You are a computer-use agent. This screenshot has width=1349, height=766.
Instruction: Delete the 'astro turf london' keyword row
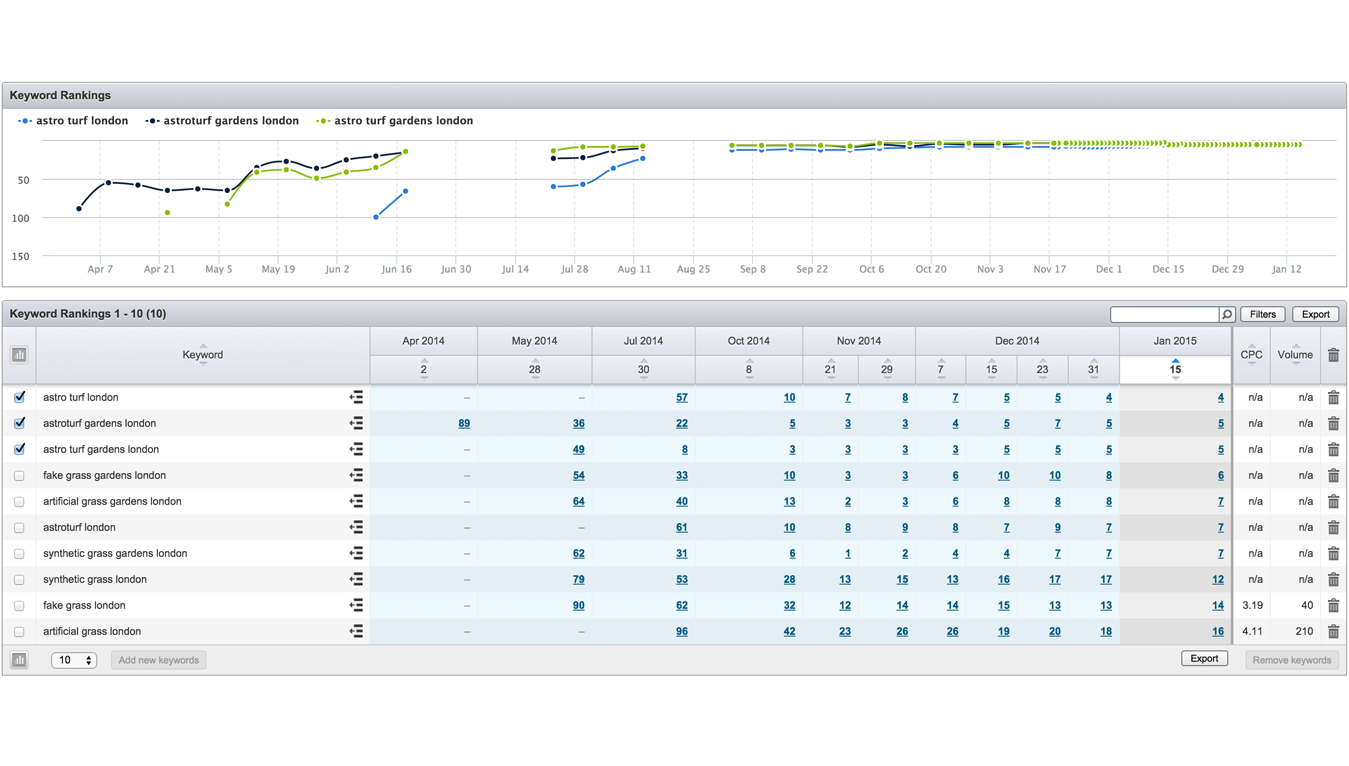1333,398
